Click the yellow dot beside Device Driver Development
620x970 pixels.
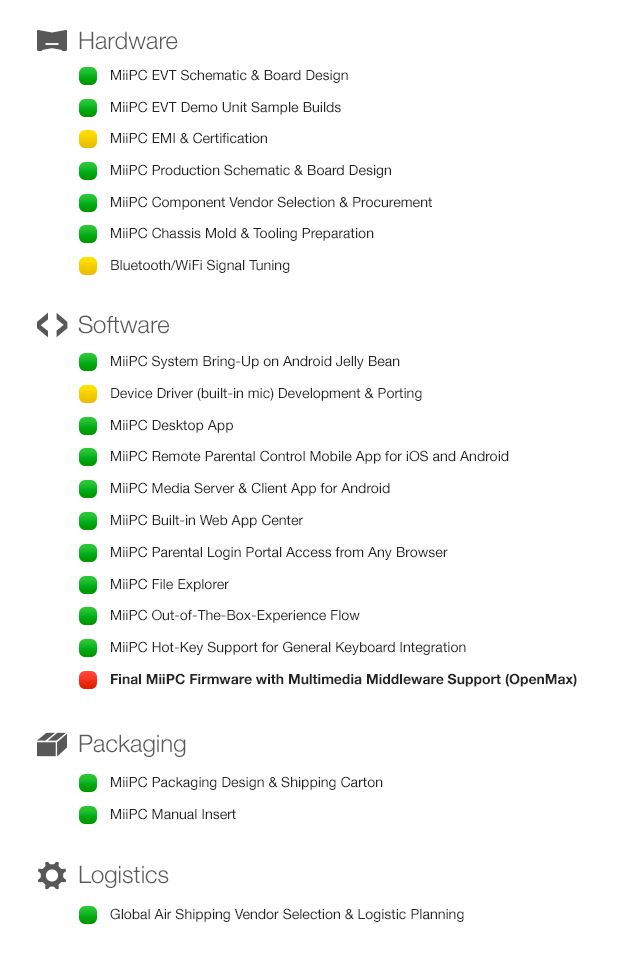[x=88, y=394]
